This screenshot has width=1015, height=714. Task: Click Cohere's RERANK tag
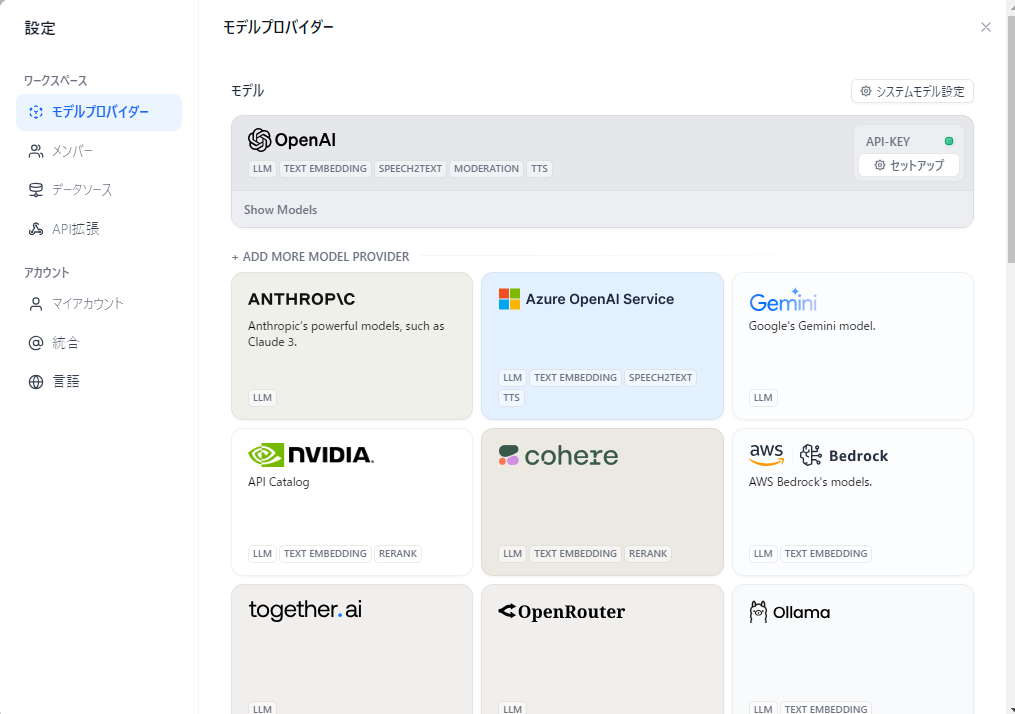point(647,553)
